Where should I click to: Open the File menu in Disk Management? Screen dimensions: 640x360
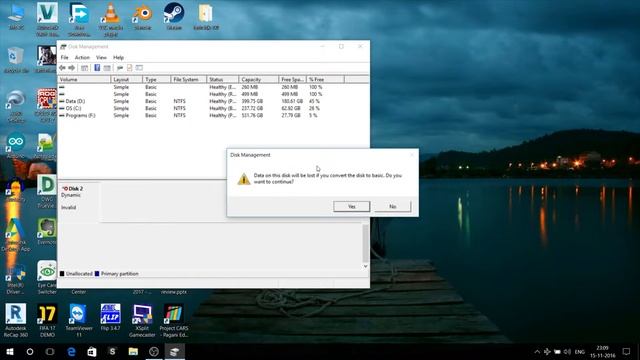pos(64,58)
